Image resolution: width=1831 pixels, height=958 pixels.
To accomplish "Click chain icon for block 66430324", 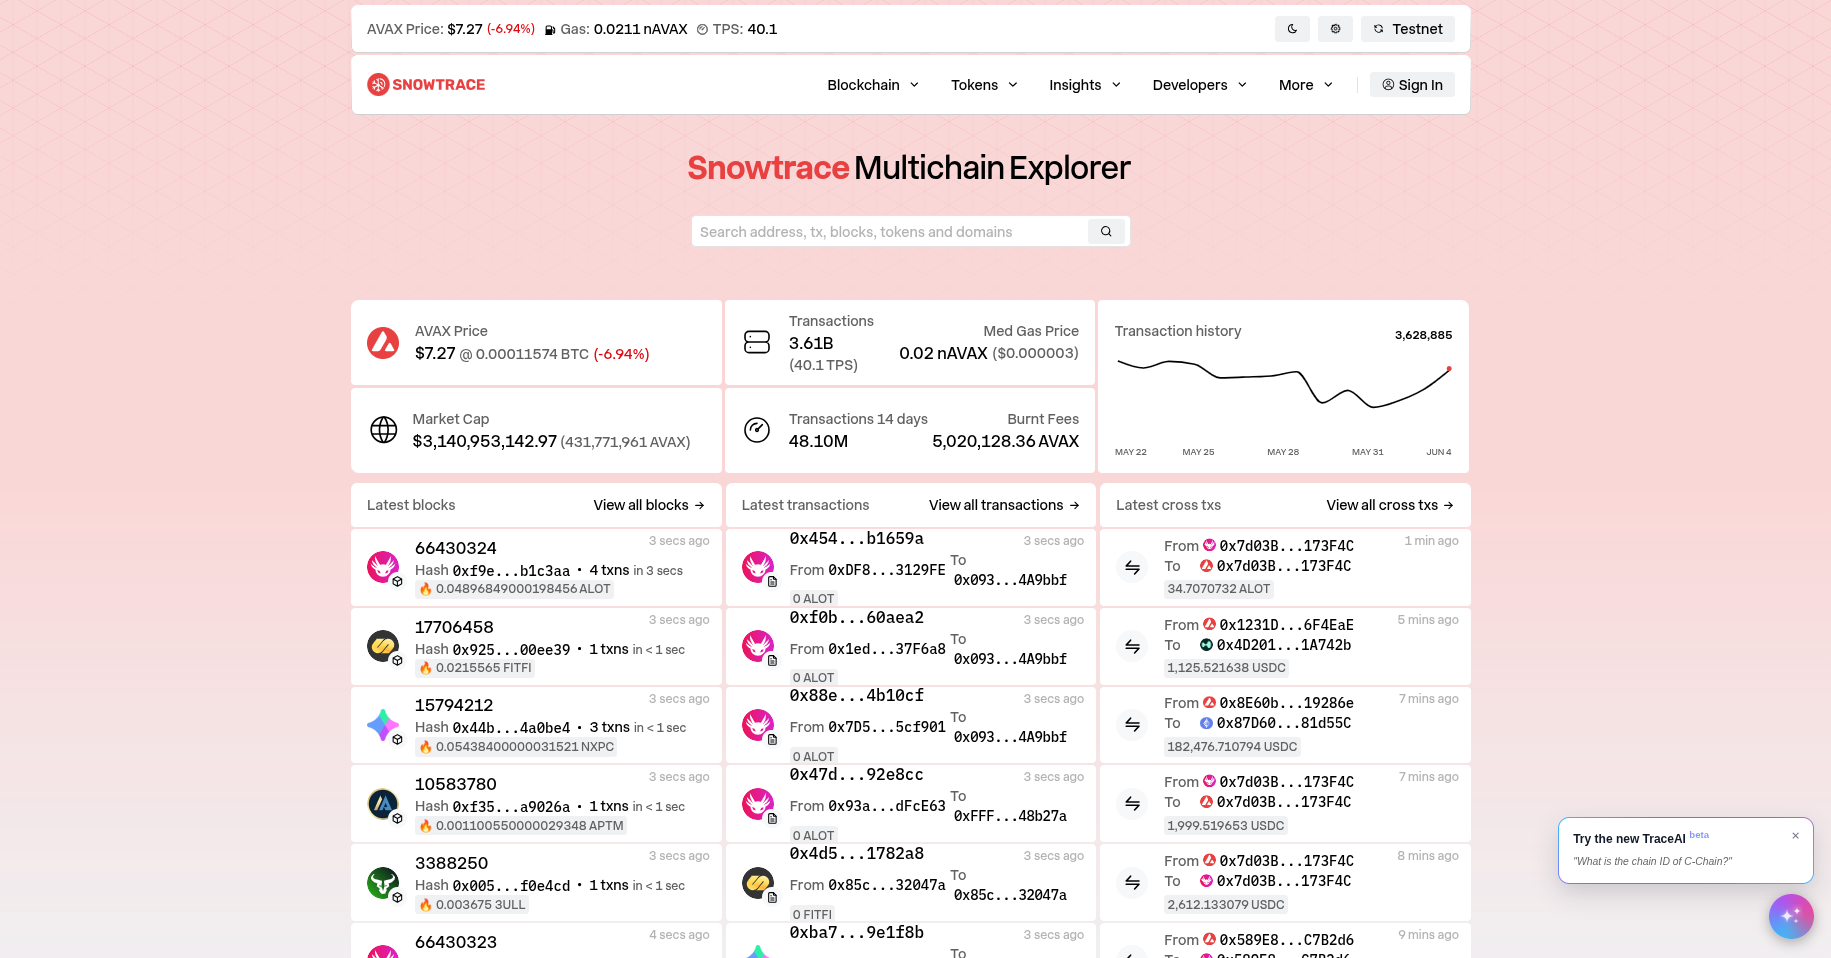I will (383, 567).
